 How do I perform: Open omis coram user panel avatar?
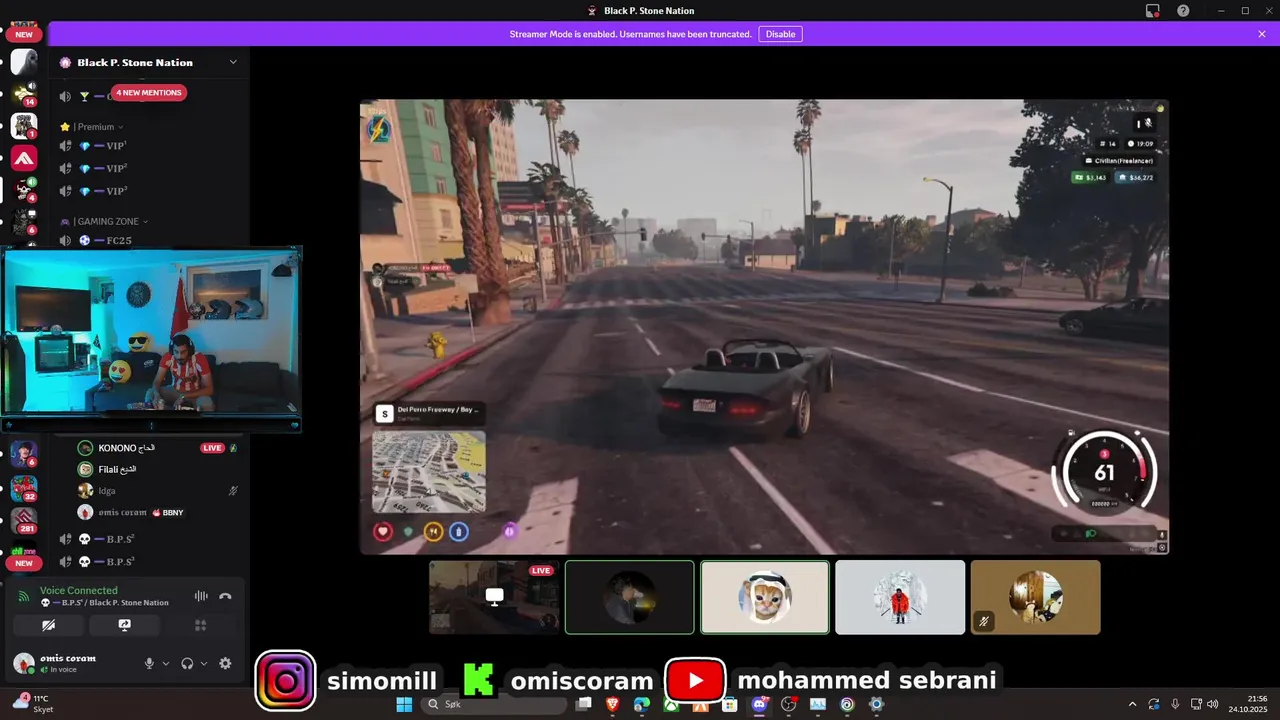(22, 663)
